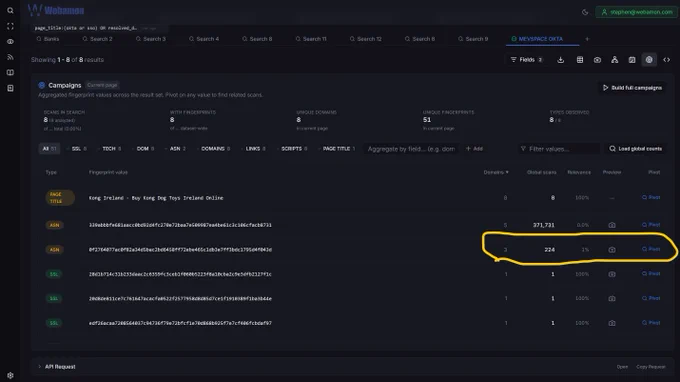Click the chart image view icon
This screenshot has height=382, width=680.
(632, 60)
